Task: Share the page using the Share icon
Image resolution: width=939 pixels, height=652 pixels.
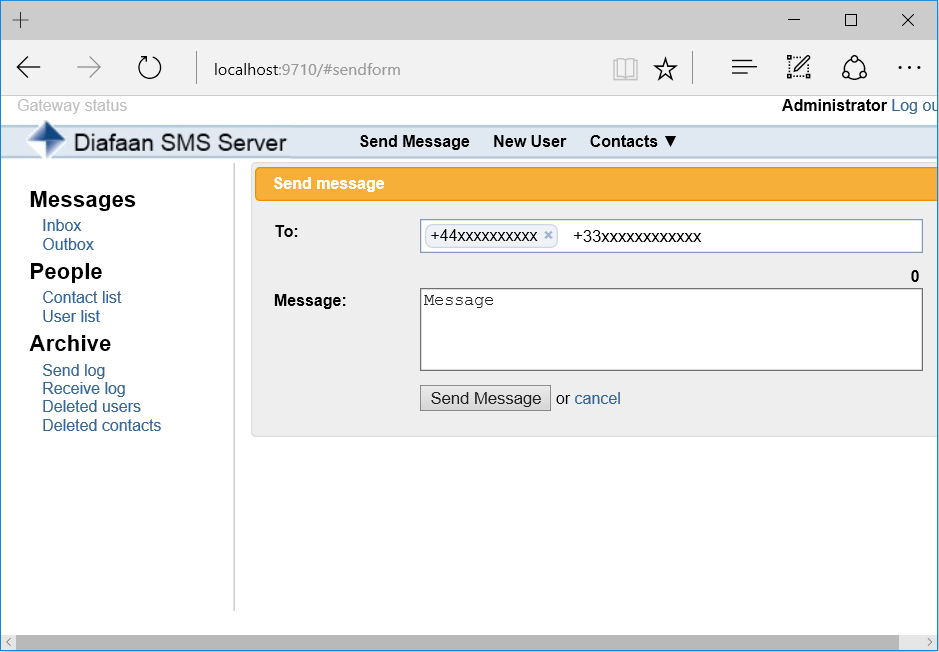Action: pyautogui.click(x=854, y=66)
